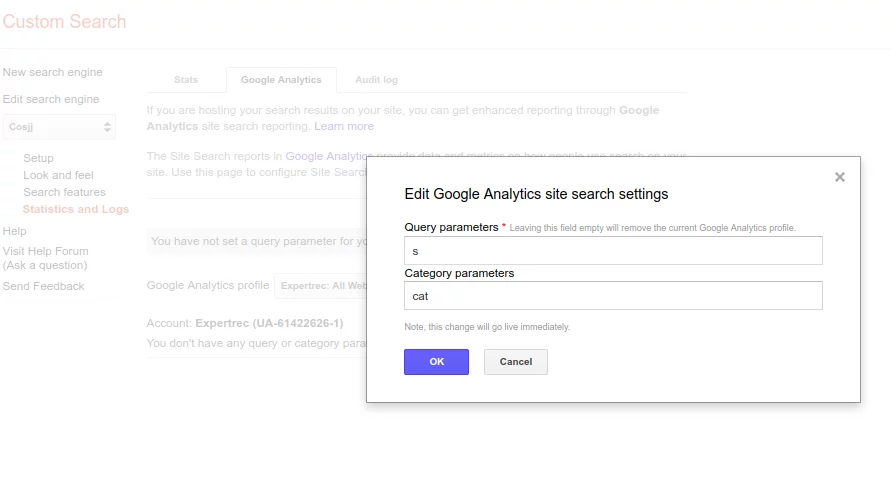The width and height of the screenshot is (891, 482).
Task: Cancel the site search settings dialog
Action: pyautogui.click(x=515, y=362)
